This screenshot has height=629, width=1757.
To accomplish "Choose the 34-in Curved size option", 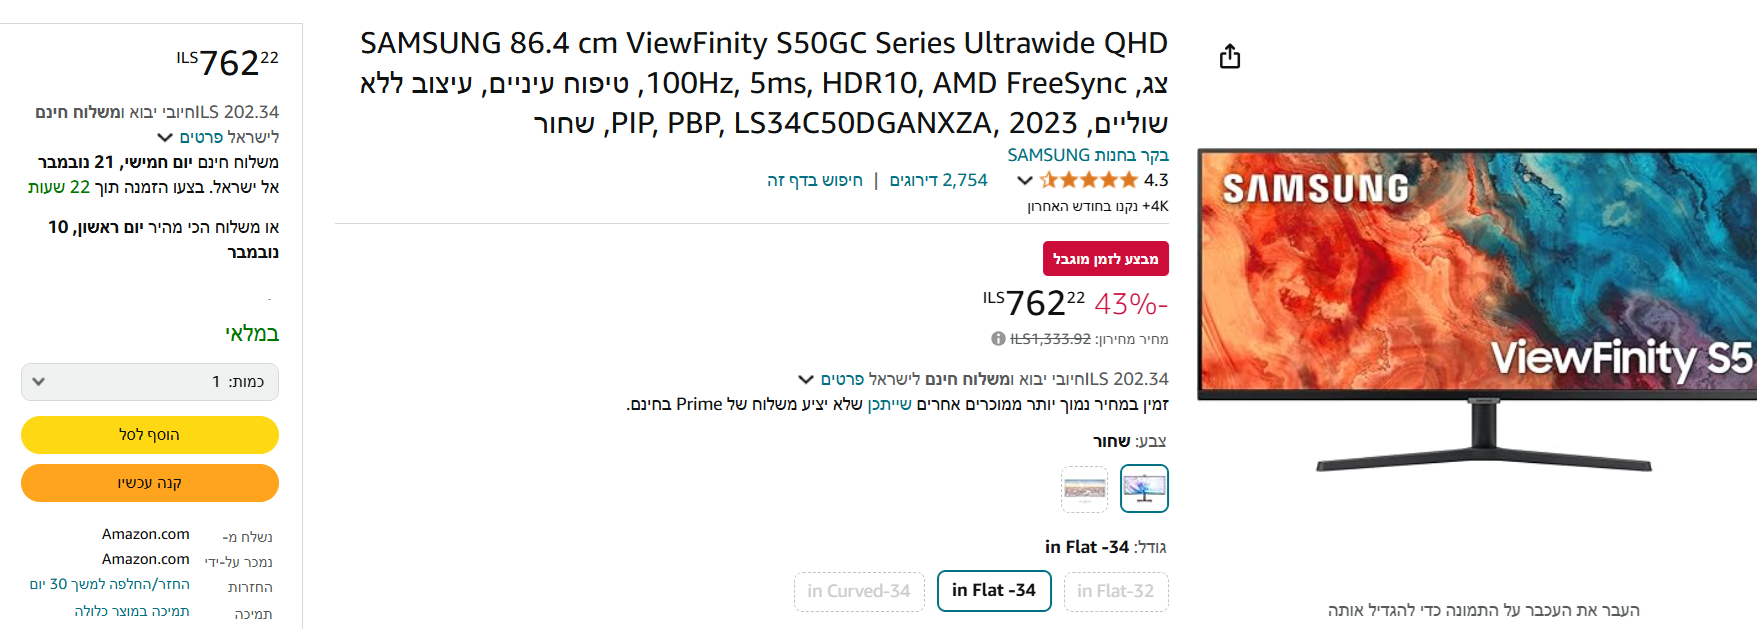I will [x=859, y=591].
